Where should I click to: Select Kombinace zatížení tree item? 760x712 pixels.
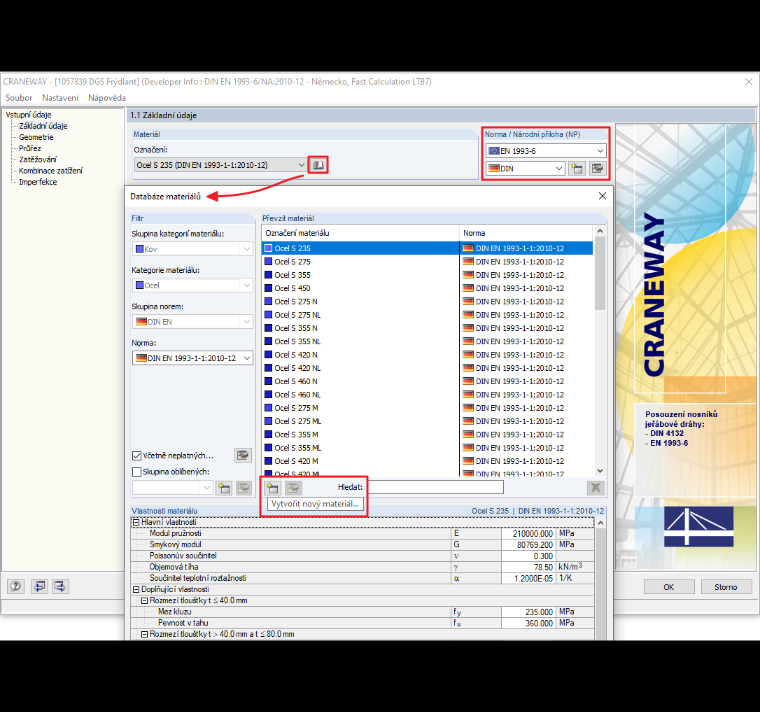[51, 171]
